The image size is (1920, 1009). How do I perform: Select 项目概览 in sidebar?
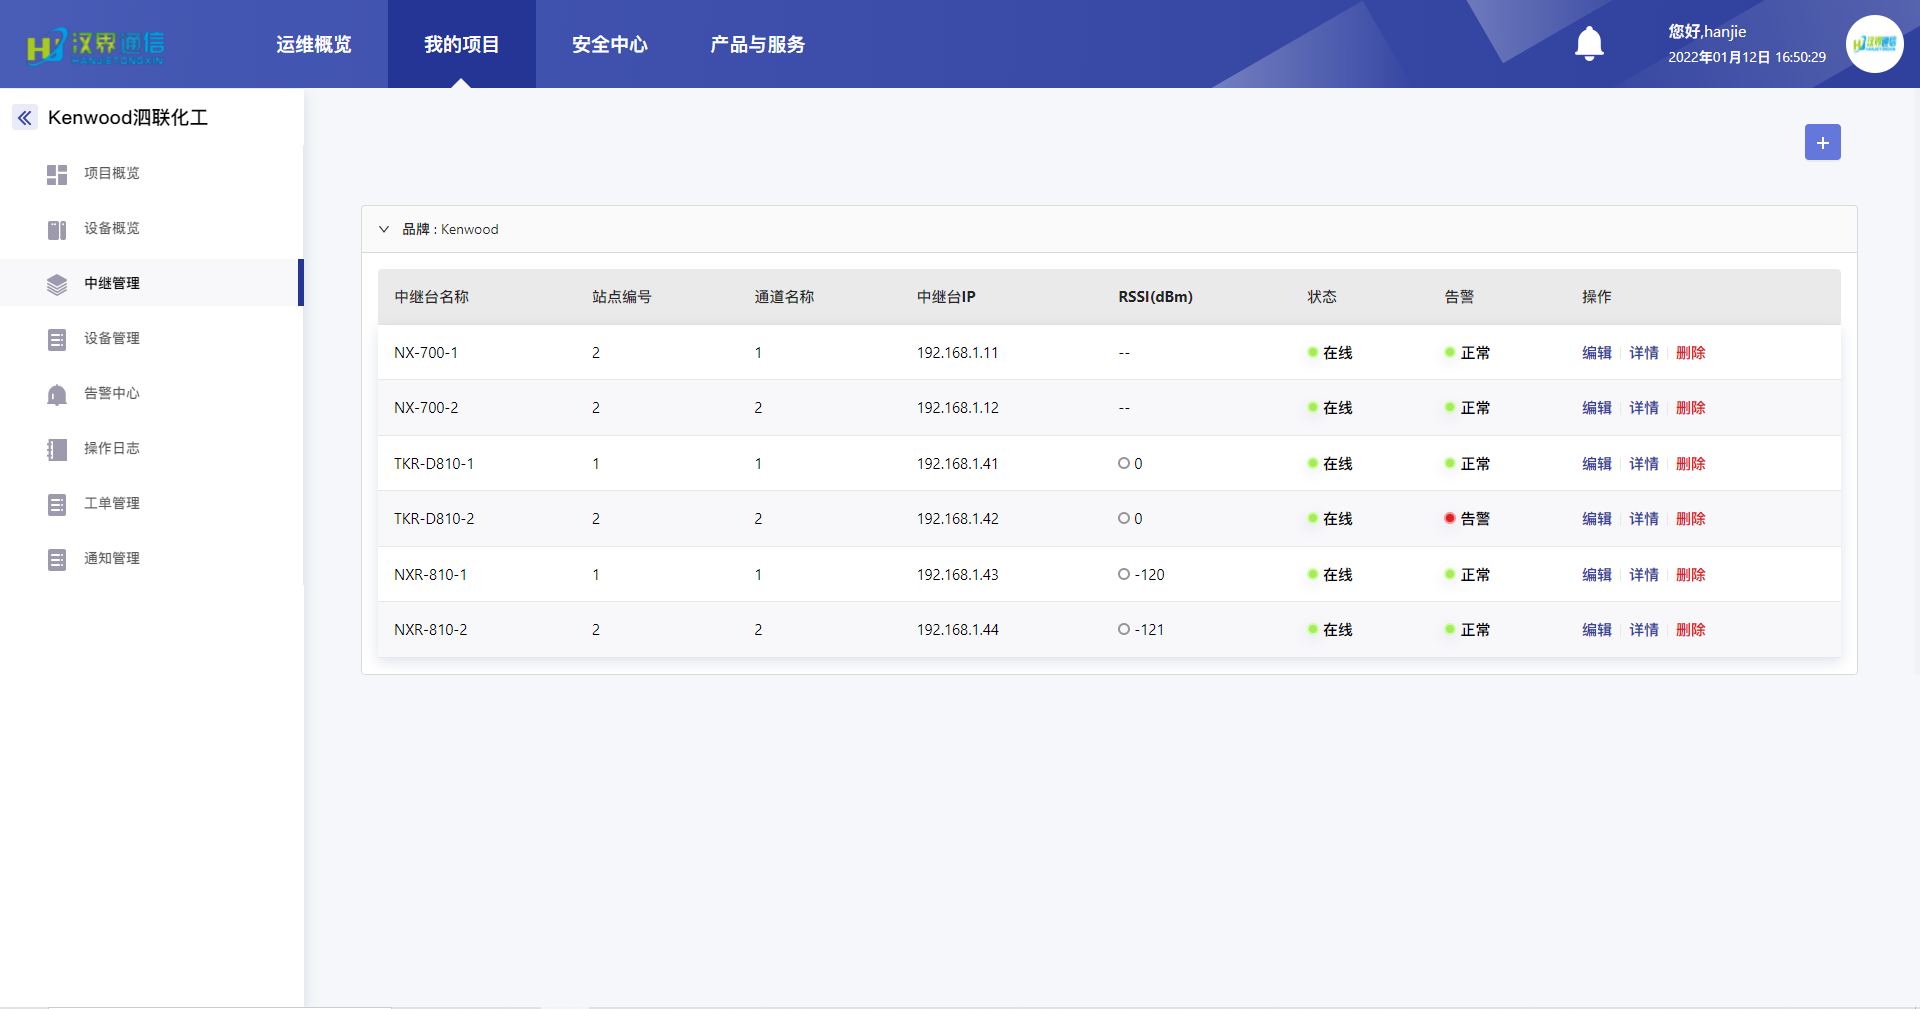pyautogui.click(x=112, y=173)
